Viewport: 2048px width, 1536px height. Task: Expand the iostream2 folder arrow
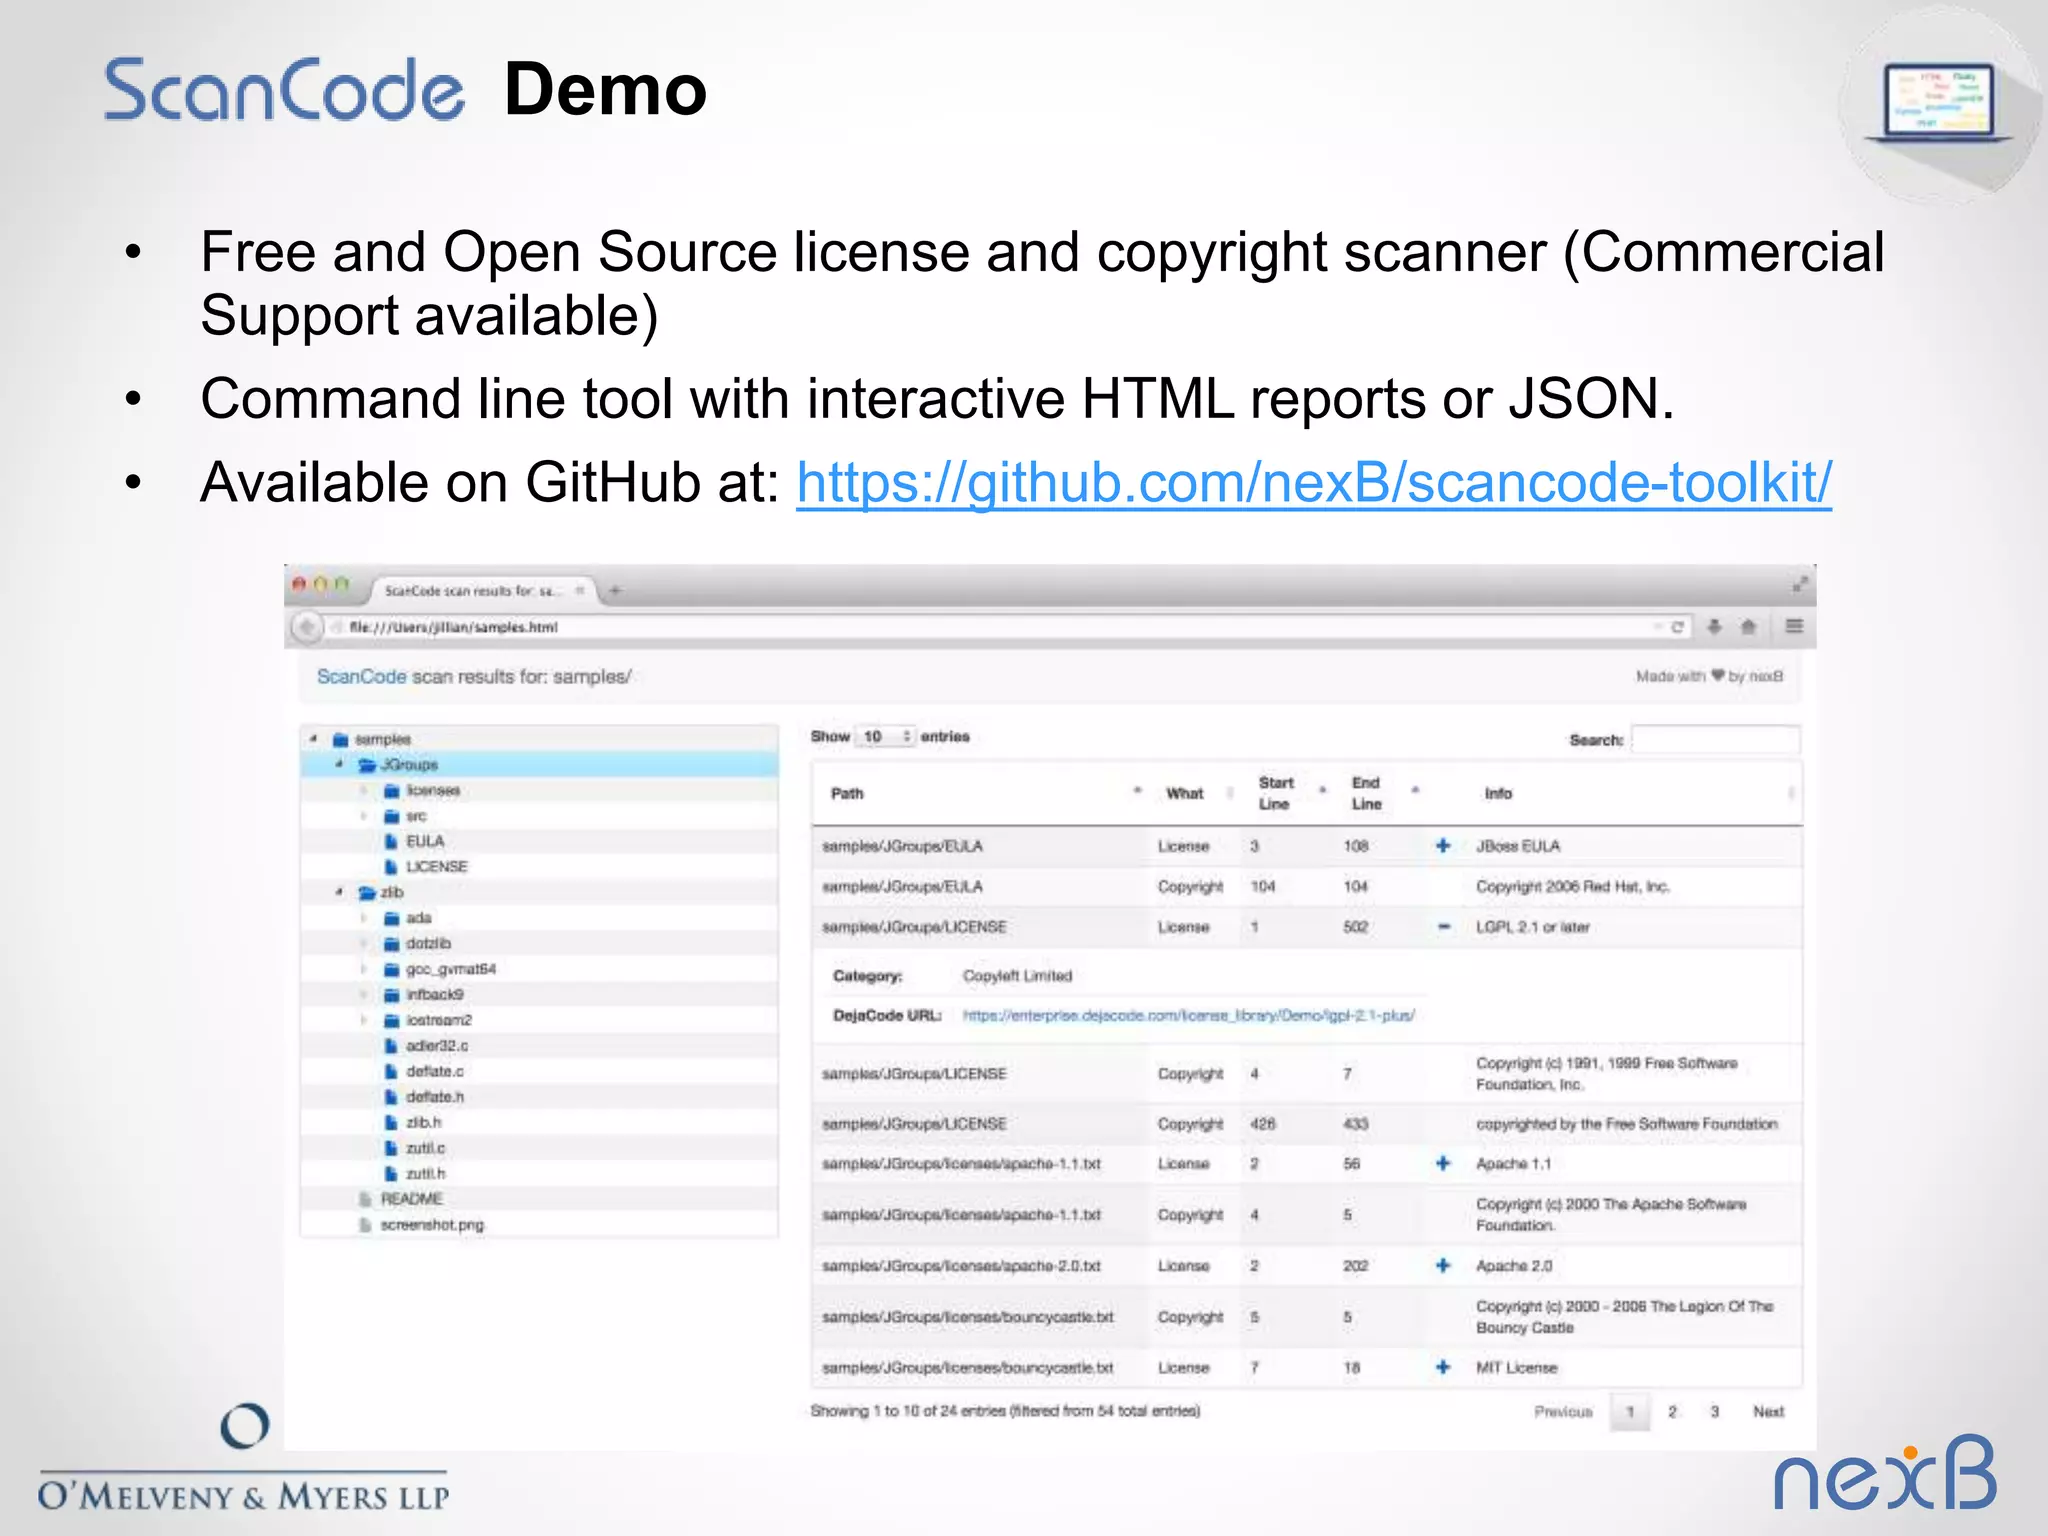click(x=364, y=1020)
